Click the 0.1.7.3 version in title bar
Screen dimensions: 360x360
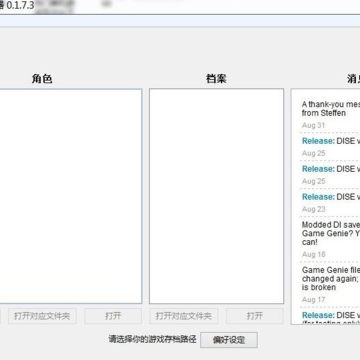[x=20, y=5]
